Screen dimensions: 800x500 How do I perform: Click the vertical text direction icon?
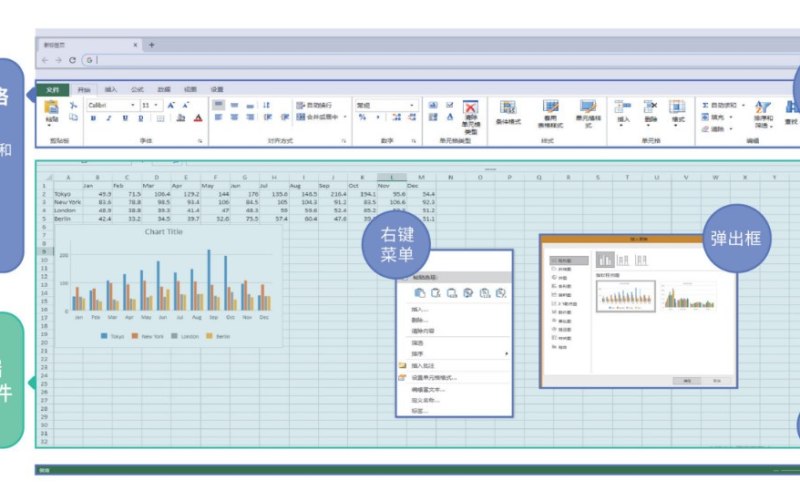[266, 105]
